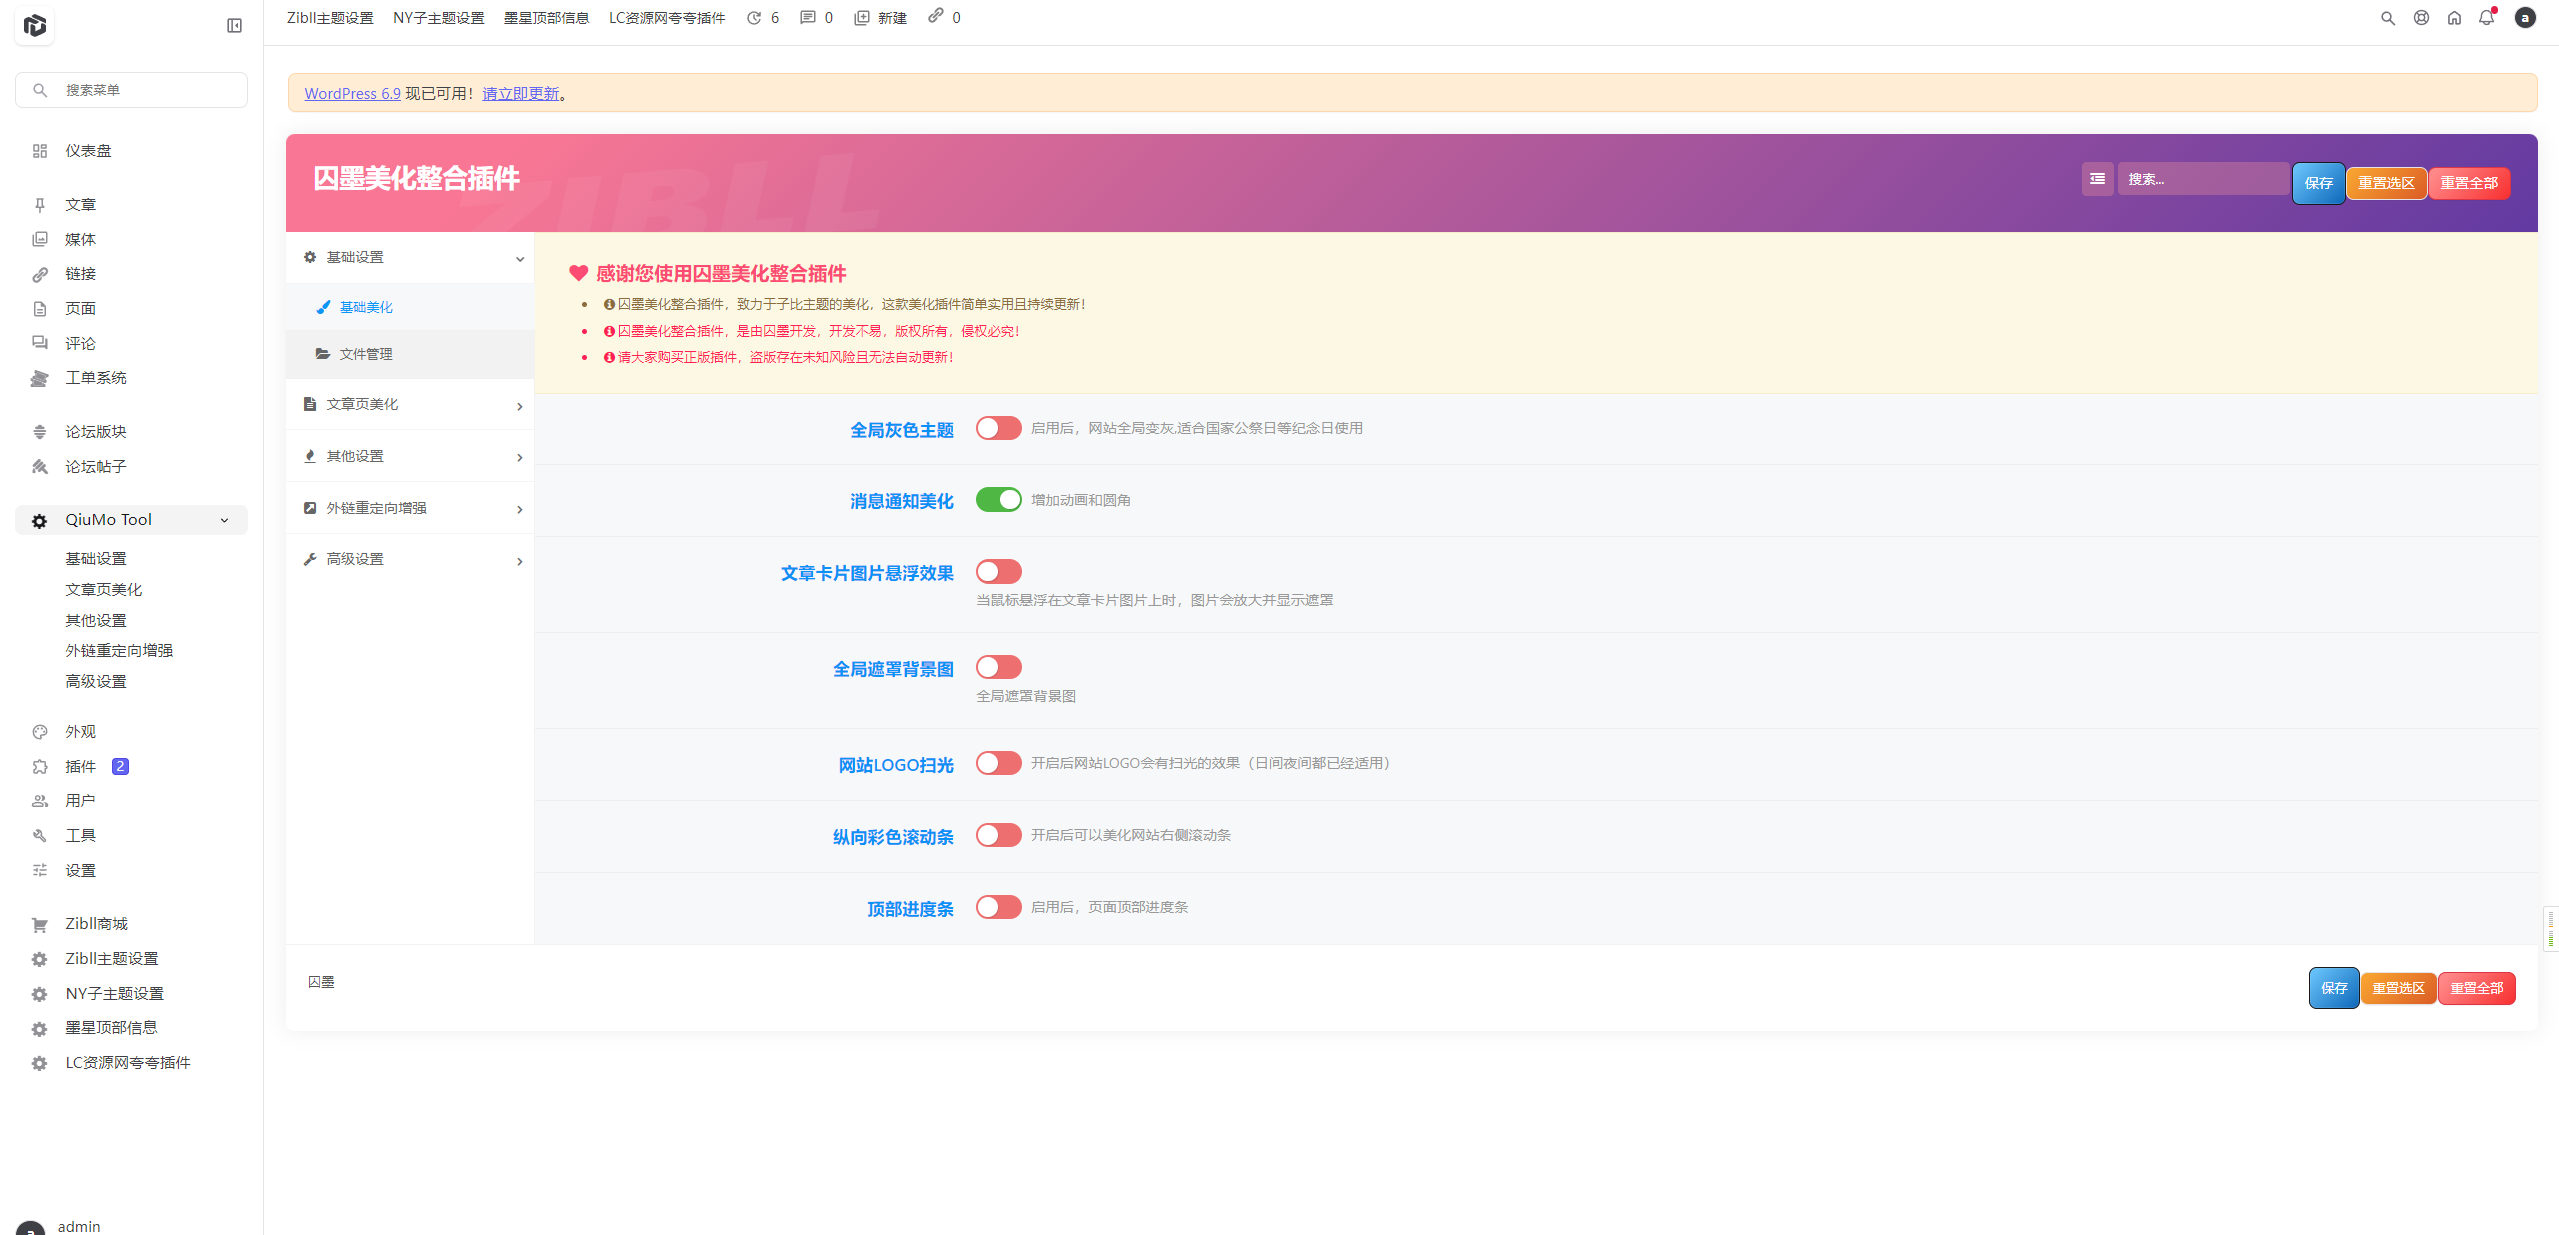The height and width of the screenshot is (1235, 2559).
Task: Click the sidebar collapse icon
Action: pyautogui.click(x=234, y=26)
